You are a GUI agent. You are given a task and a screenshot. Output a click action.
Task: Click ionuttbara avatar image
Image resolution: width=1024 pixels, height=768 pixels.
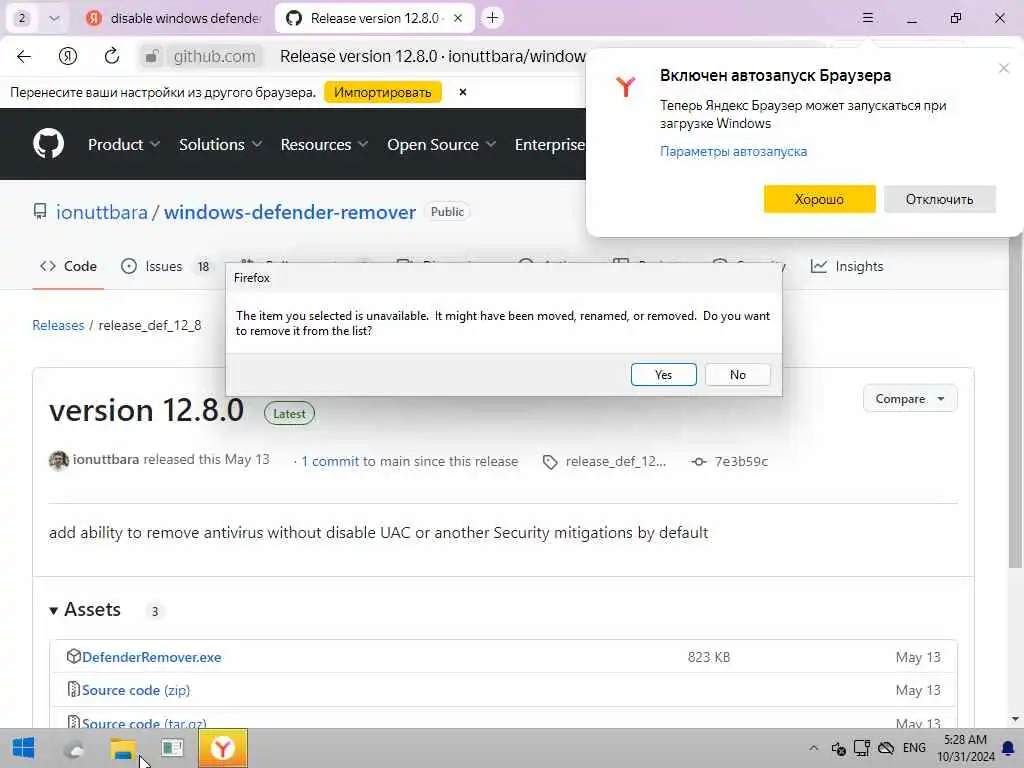[59, 460]
